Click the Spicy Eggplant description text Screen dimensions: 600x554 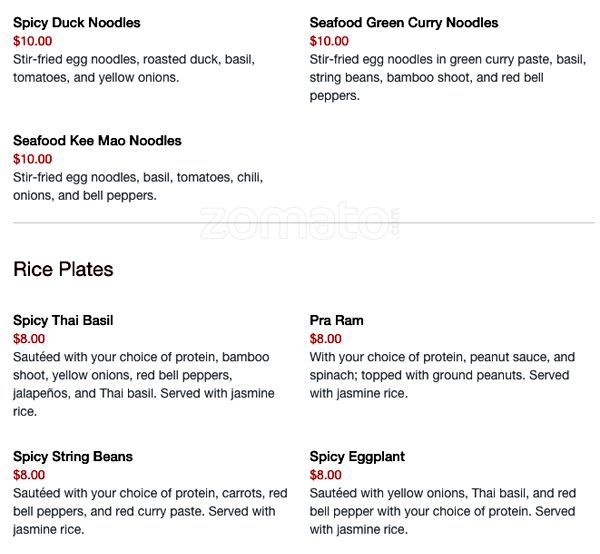point(443,511)
